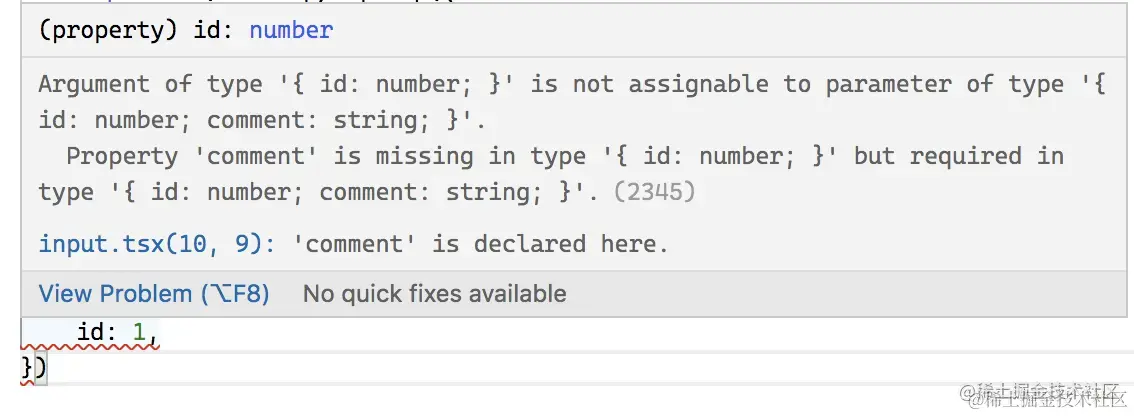The width and height of the screenshot is (1134, 416).
Task: Click the value 1 in the code line
Action: click(x=139, y=331)
